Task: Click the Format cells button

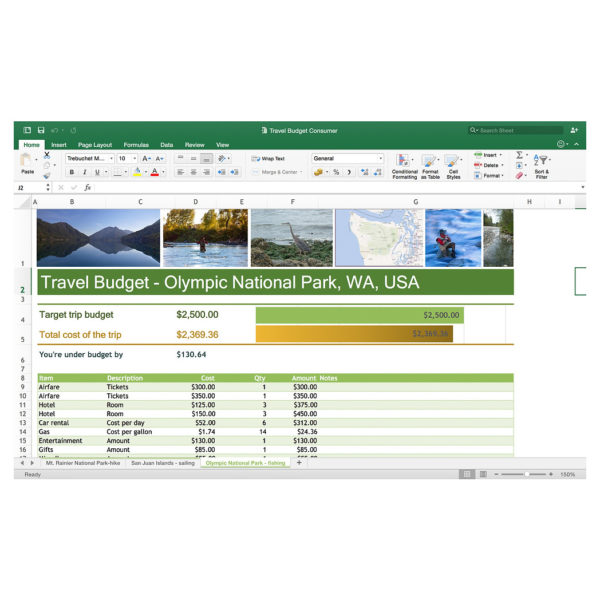Action: (x=489, y=176)
